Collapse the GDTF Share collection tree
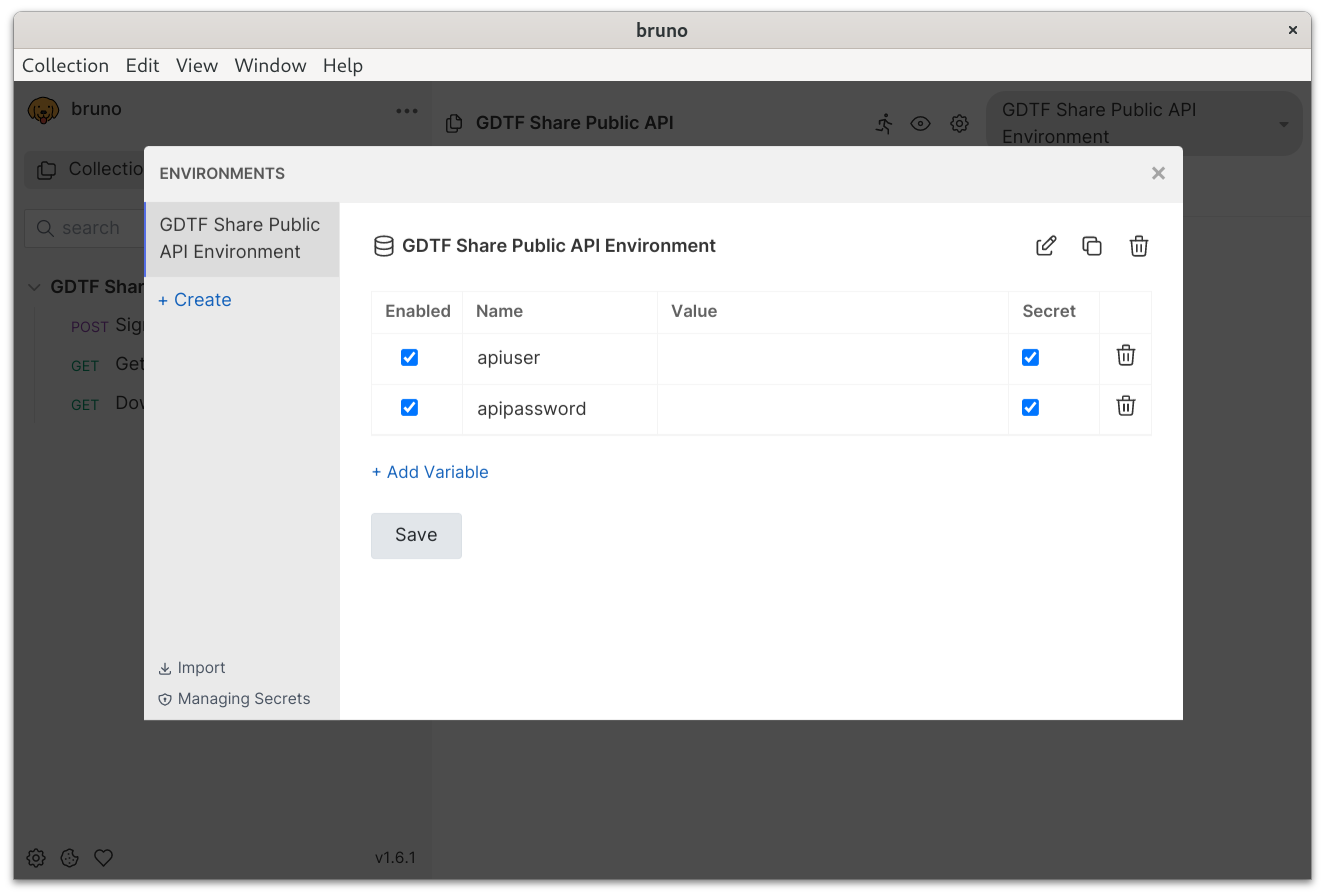Viewport: 1325px width, 896px height. coord(34,287)
